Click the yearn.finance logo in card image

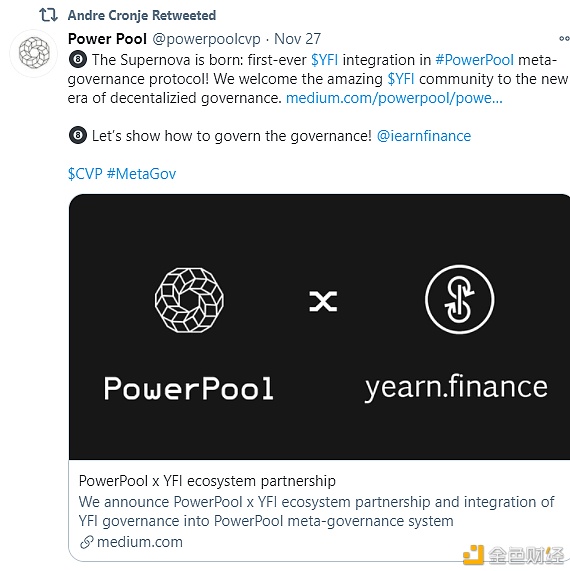point(459,299)
